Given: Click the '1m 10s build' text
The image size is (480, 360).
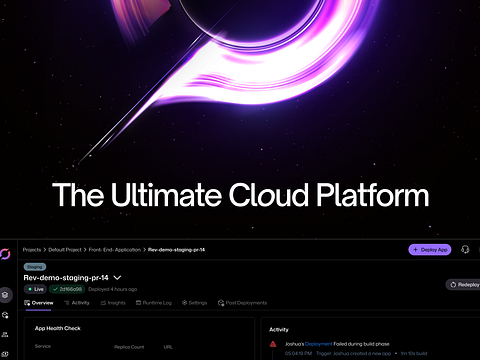Looking at the screenshot, I should [x=414, y=353].
